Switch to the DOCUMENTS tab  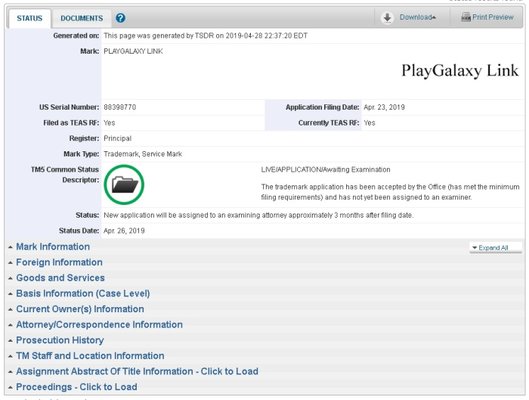coord(82,18)
